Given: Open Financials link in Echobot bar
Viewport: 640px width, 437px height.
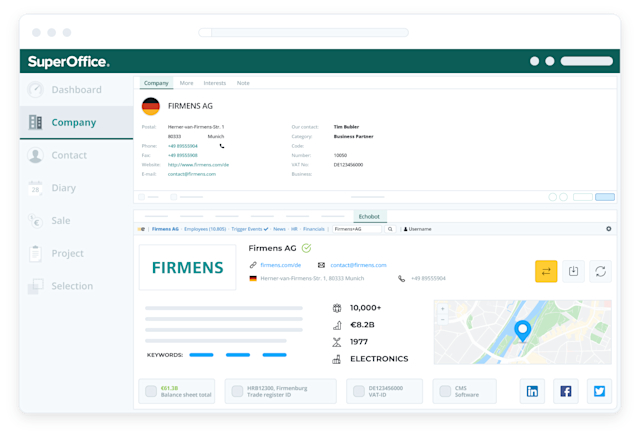Looking at the screenshot, I should [313, 229].
